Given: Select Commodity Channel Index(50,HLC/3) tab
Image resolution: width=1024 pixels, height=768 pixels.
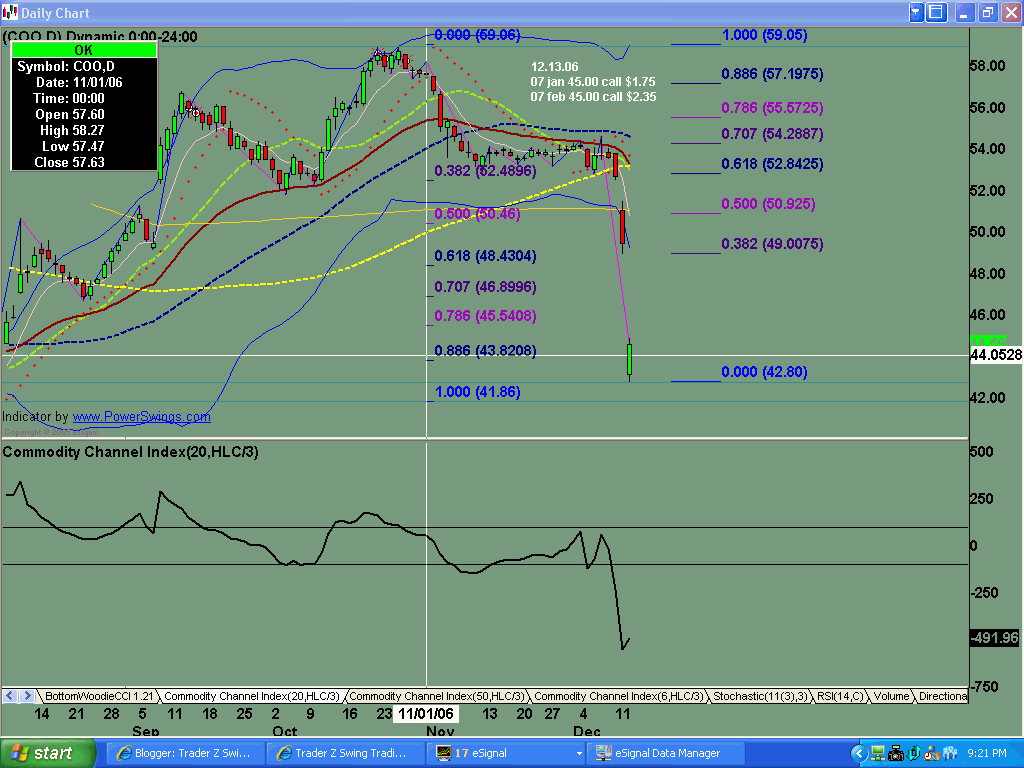Looking at the screenshot, I should click(x=436, y=696).
